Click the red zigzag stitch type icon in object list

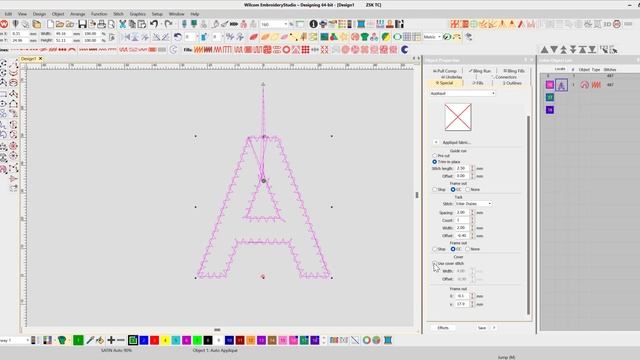[596, 85]
